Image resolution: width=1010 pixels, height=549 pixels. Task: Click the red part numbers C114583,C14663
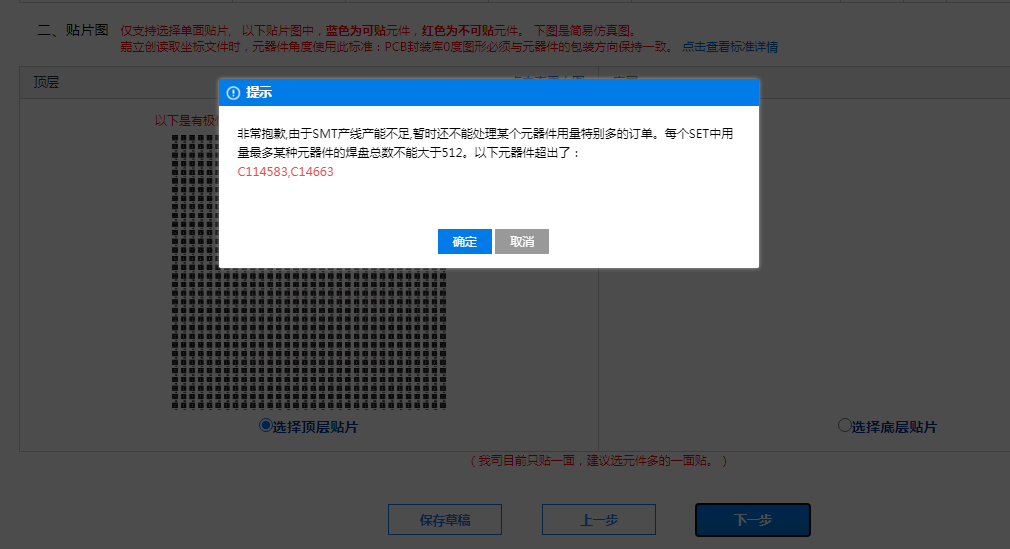coord(285,172)
